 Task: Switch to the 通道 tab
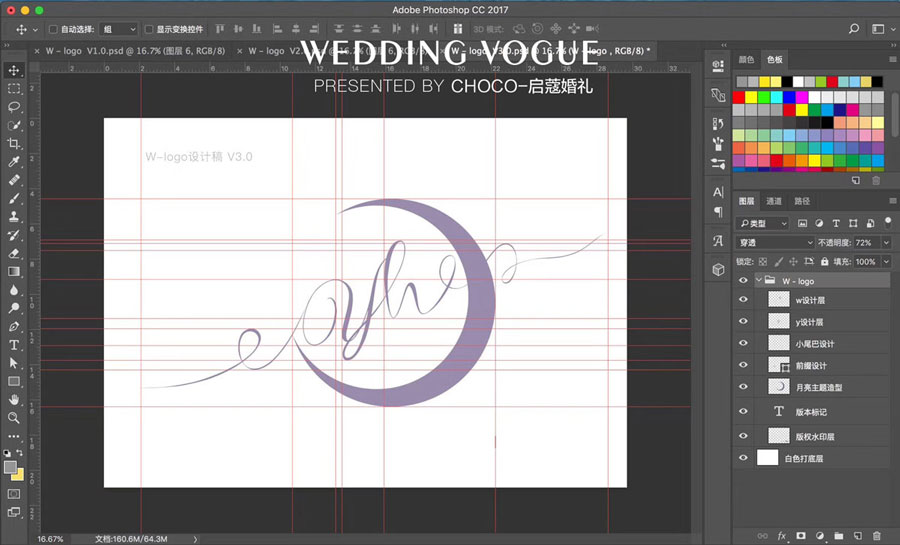click(x=774, y=201)
